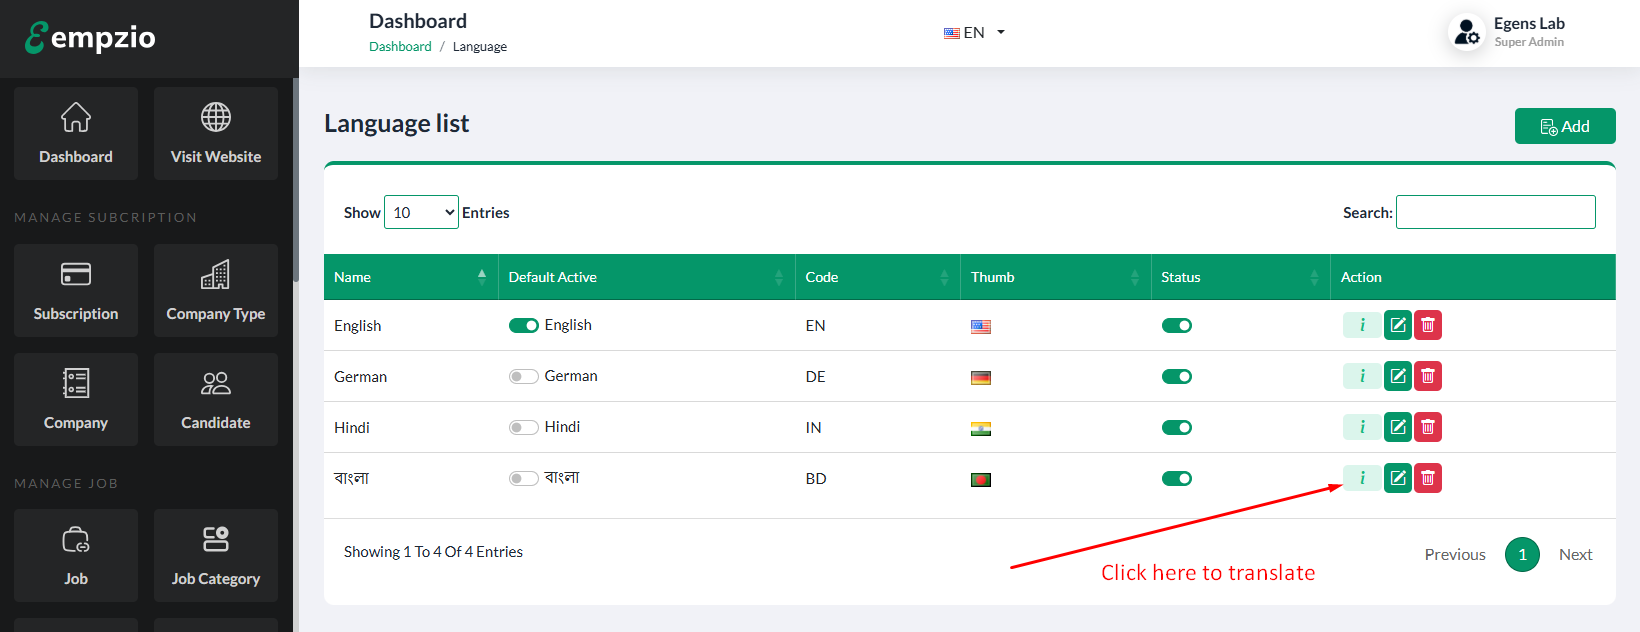Enable German as default active language
1640x632 pixels.
click(523, 376)
